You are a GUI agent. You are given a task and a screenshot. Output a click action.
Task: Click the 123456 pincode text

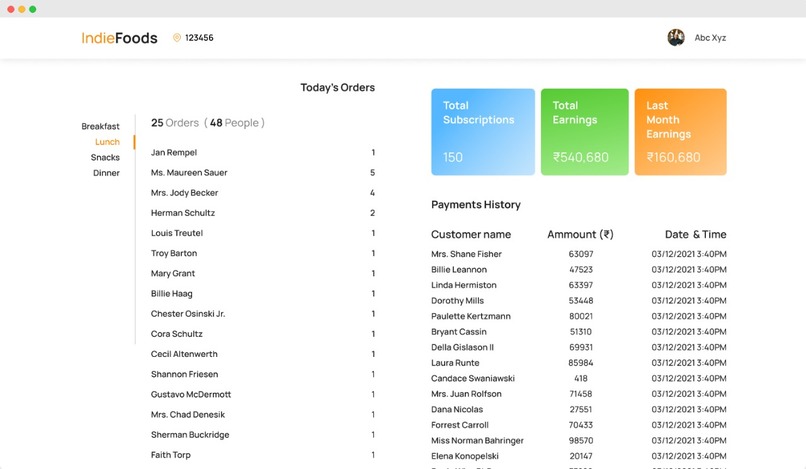point(199,38)
